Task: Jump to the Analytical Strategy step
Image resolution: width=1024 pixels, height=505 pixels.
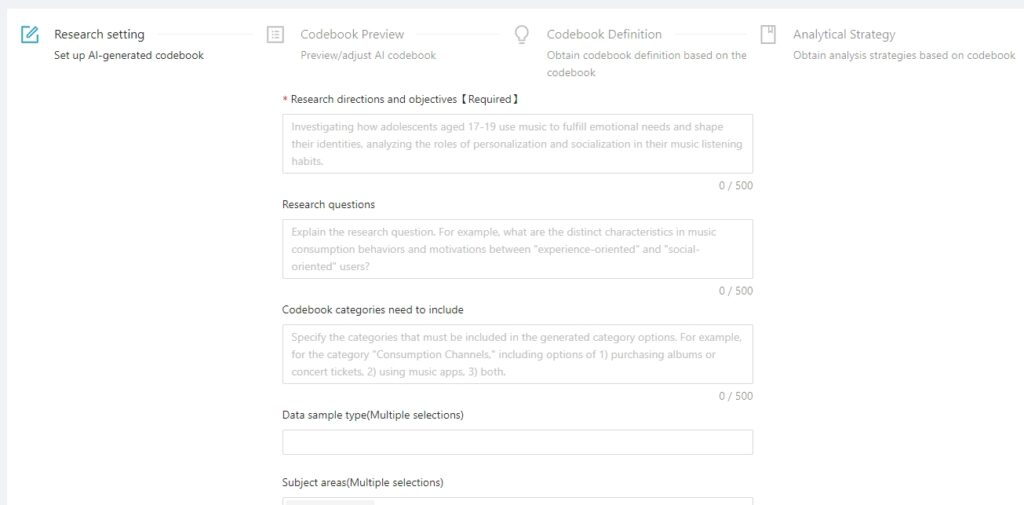Action: click(x=844, y=35)
